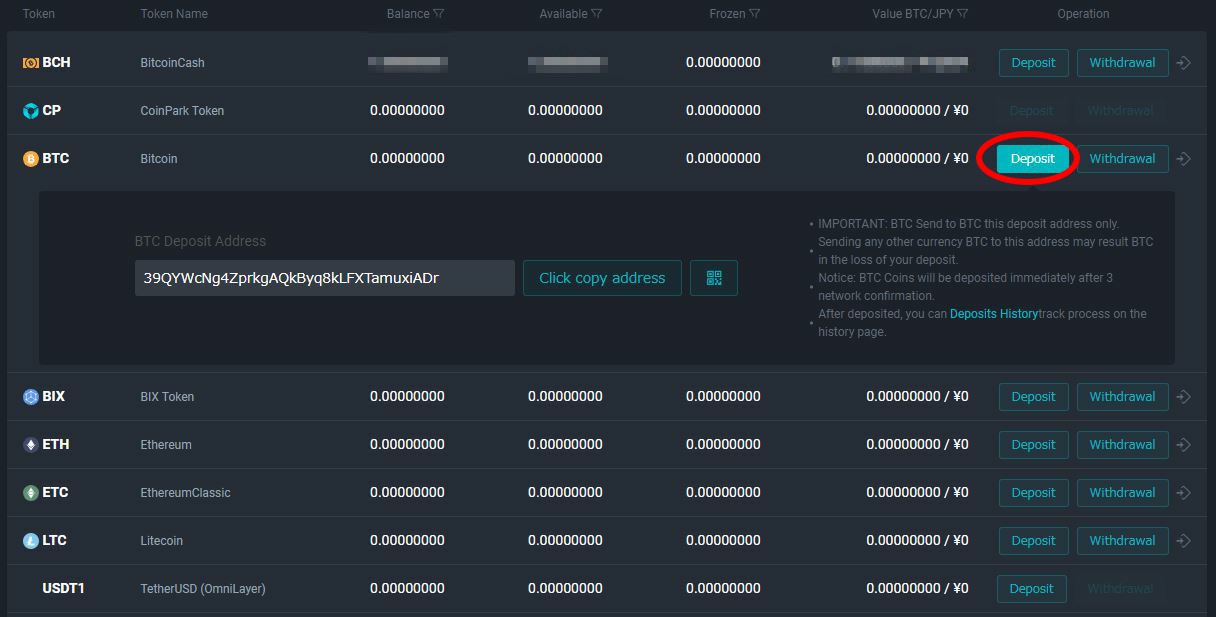Open Deposit for BitcoinCash
Image resolution: width=1216 pixels, height=617 pixels.
tap(1034, 63)
